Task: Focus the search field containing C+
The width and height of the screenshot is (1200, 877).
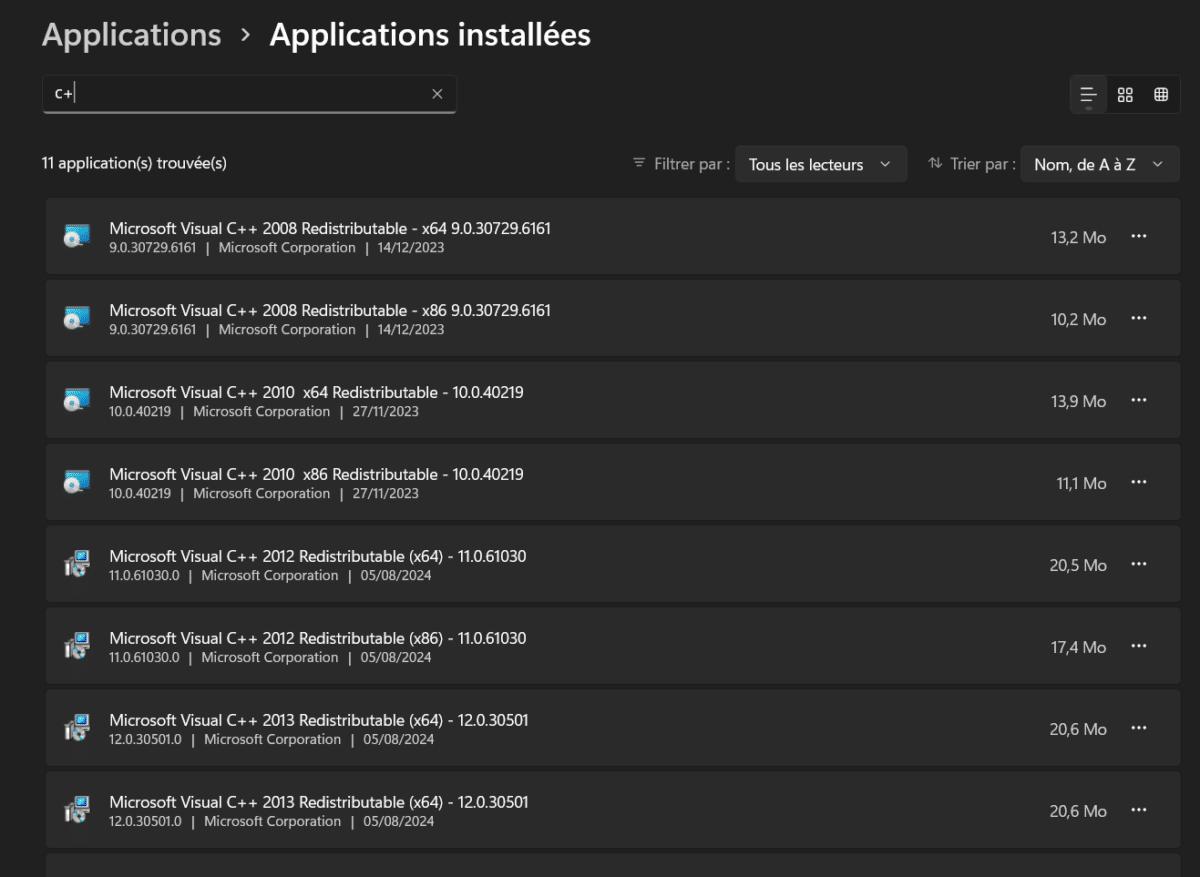Action: pos(249,94)
